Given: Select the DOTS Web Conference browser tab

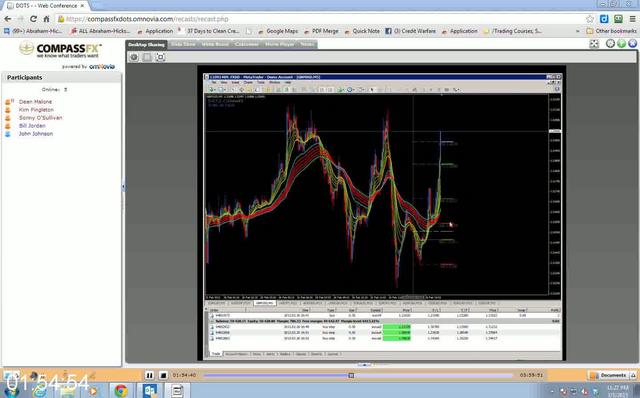Looking at the screenshot, I should (46, 6).
